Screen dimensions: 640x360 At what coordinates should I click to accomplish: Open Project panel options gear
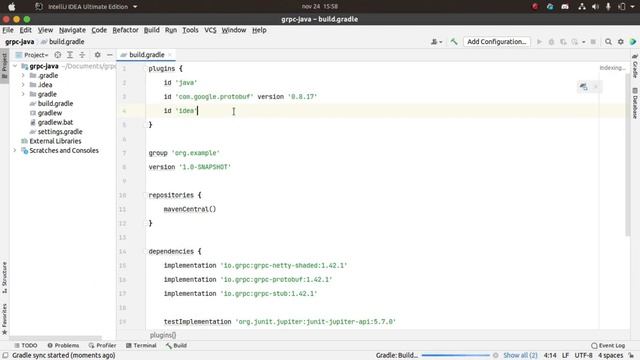pyautogui.click(x=97, y=55)
